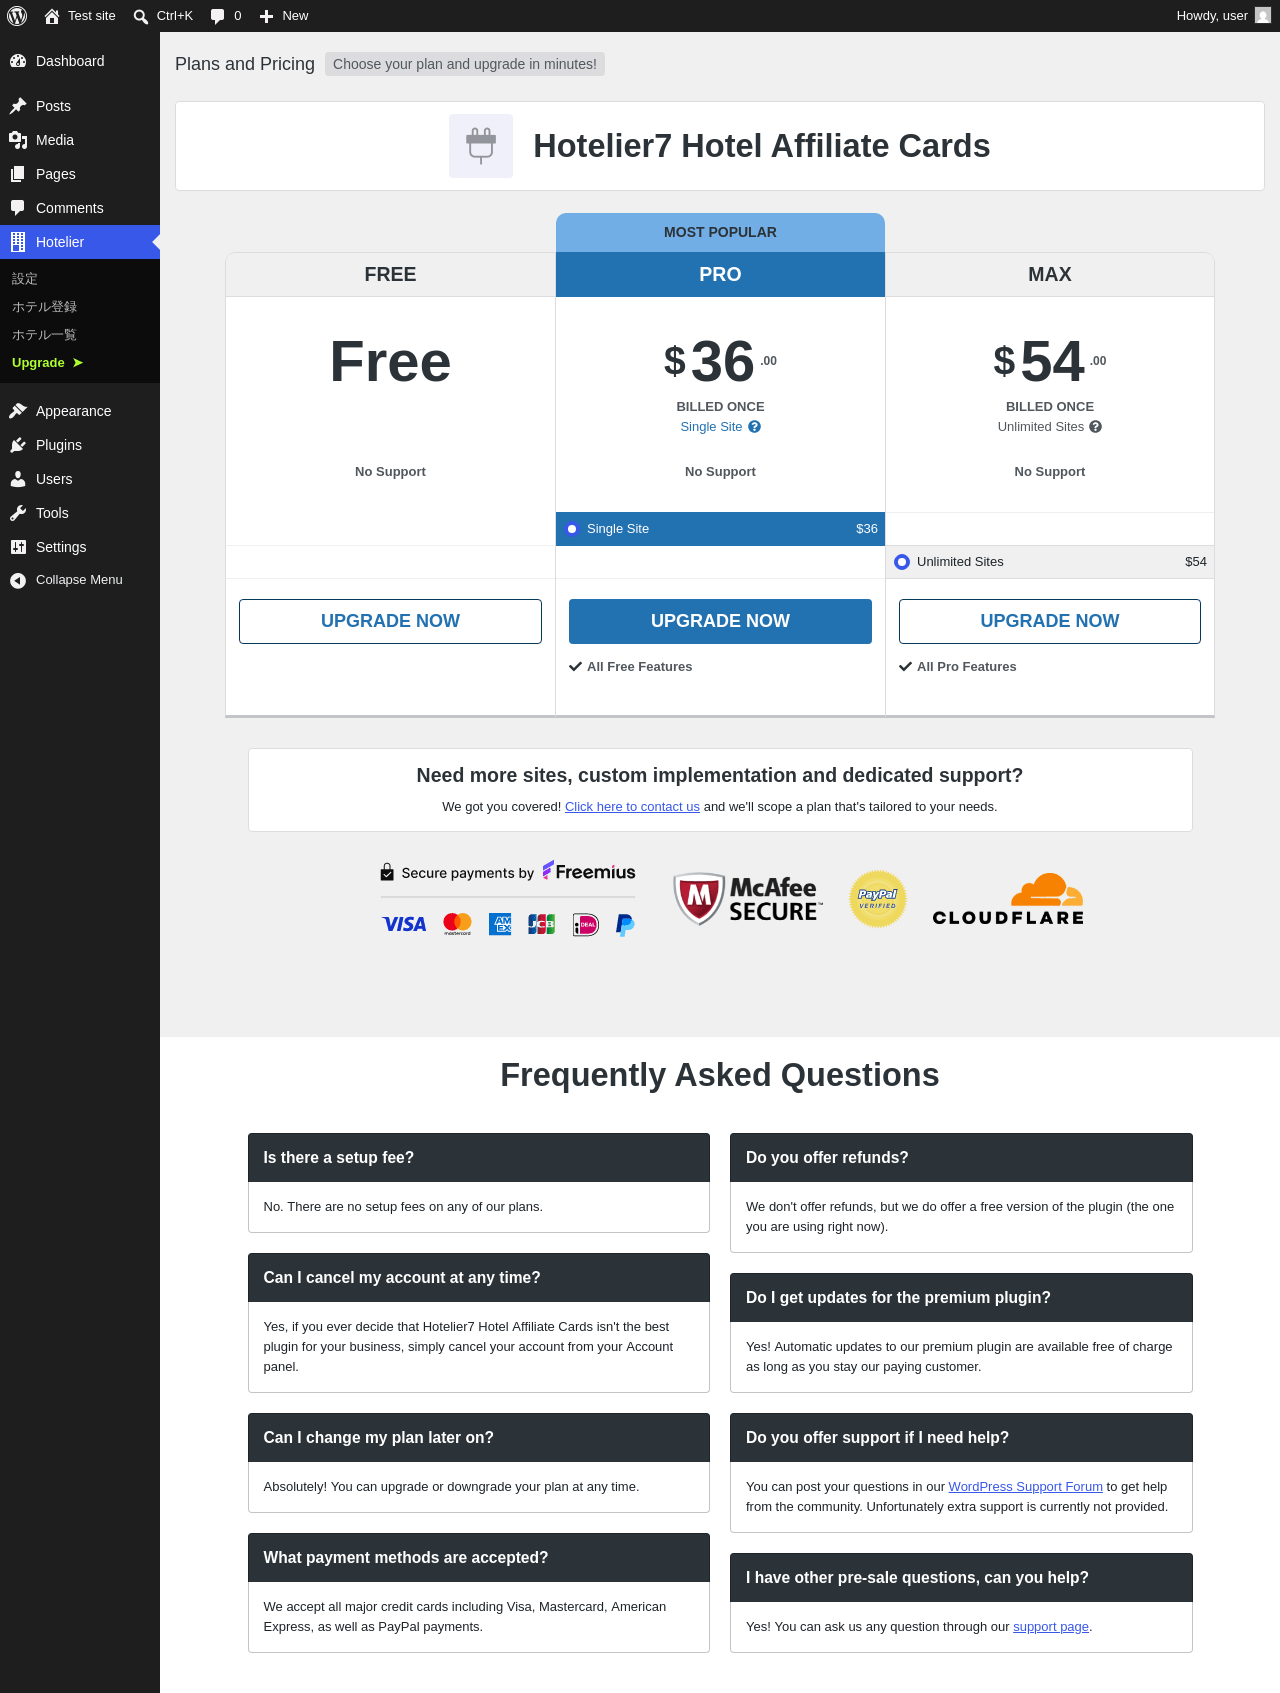1280x1693 pixels.
Task: Click Howdy, user account link
Action: click(1224, 16)
